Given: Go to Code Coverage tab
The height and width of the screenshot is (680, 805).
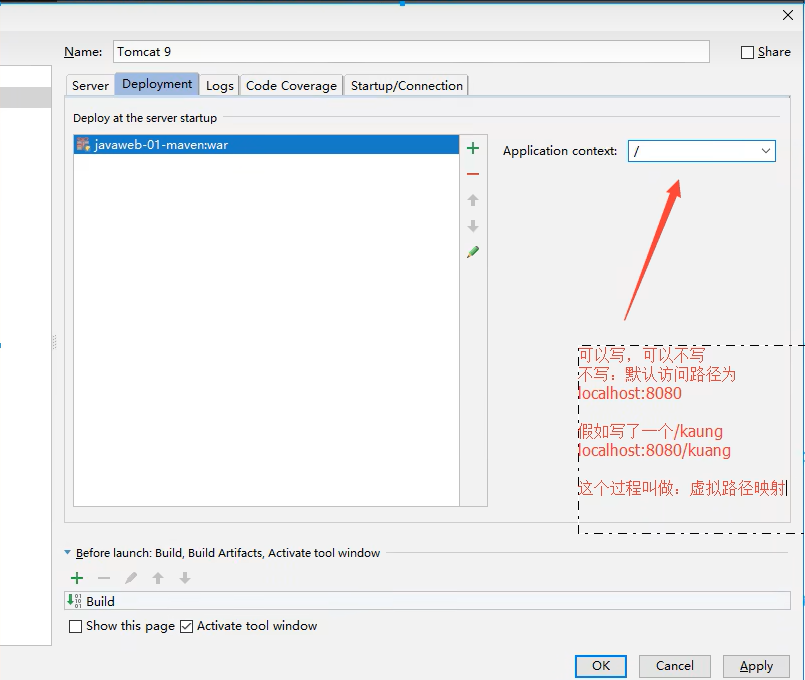Looking at the screenshot, I should pyautogui.click(x=291, y=86).
